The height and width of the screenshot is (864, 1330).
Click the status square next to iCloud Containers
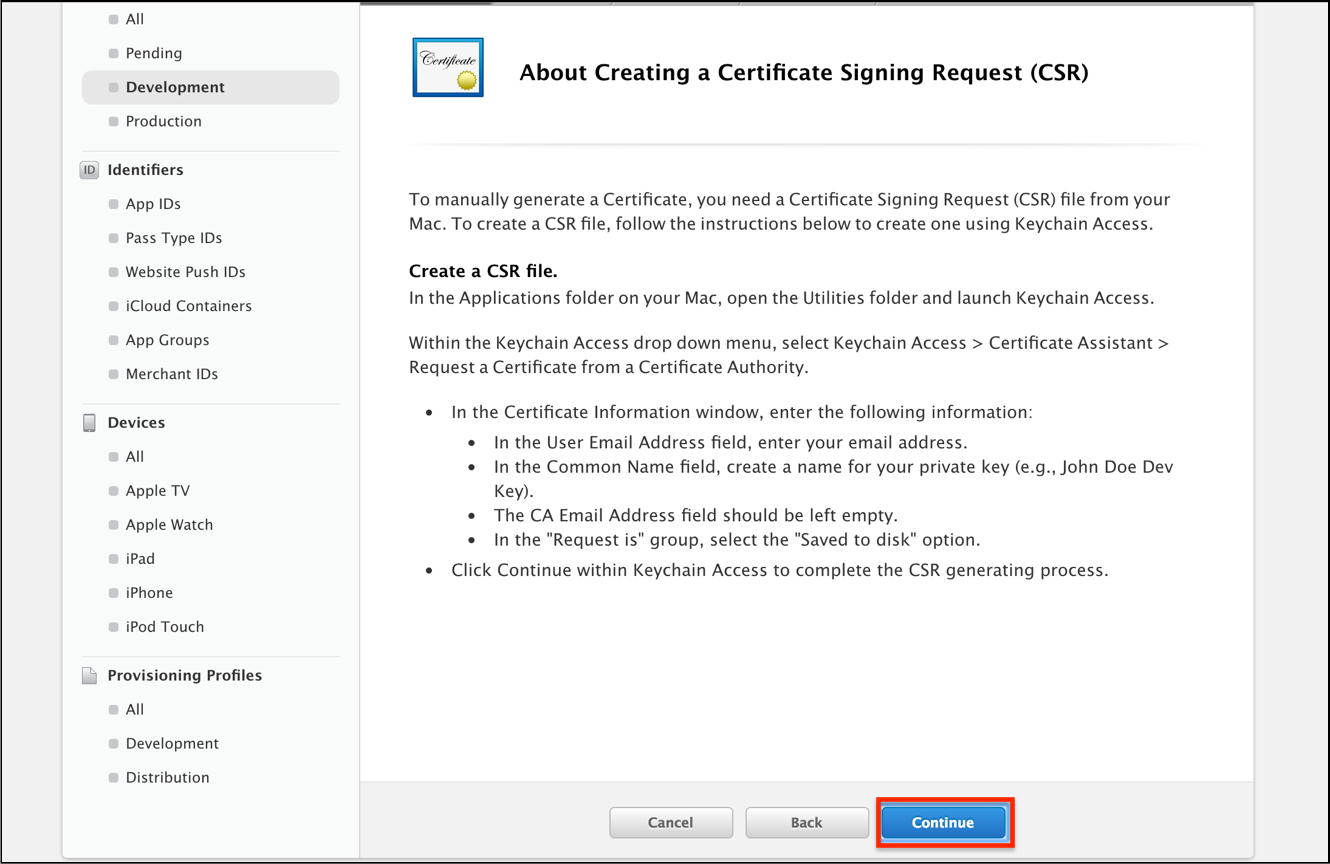[x=112, y=306]
